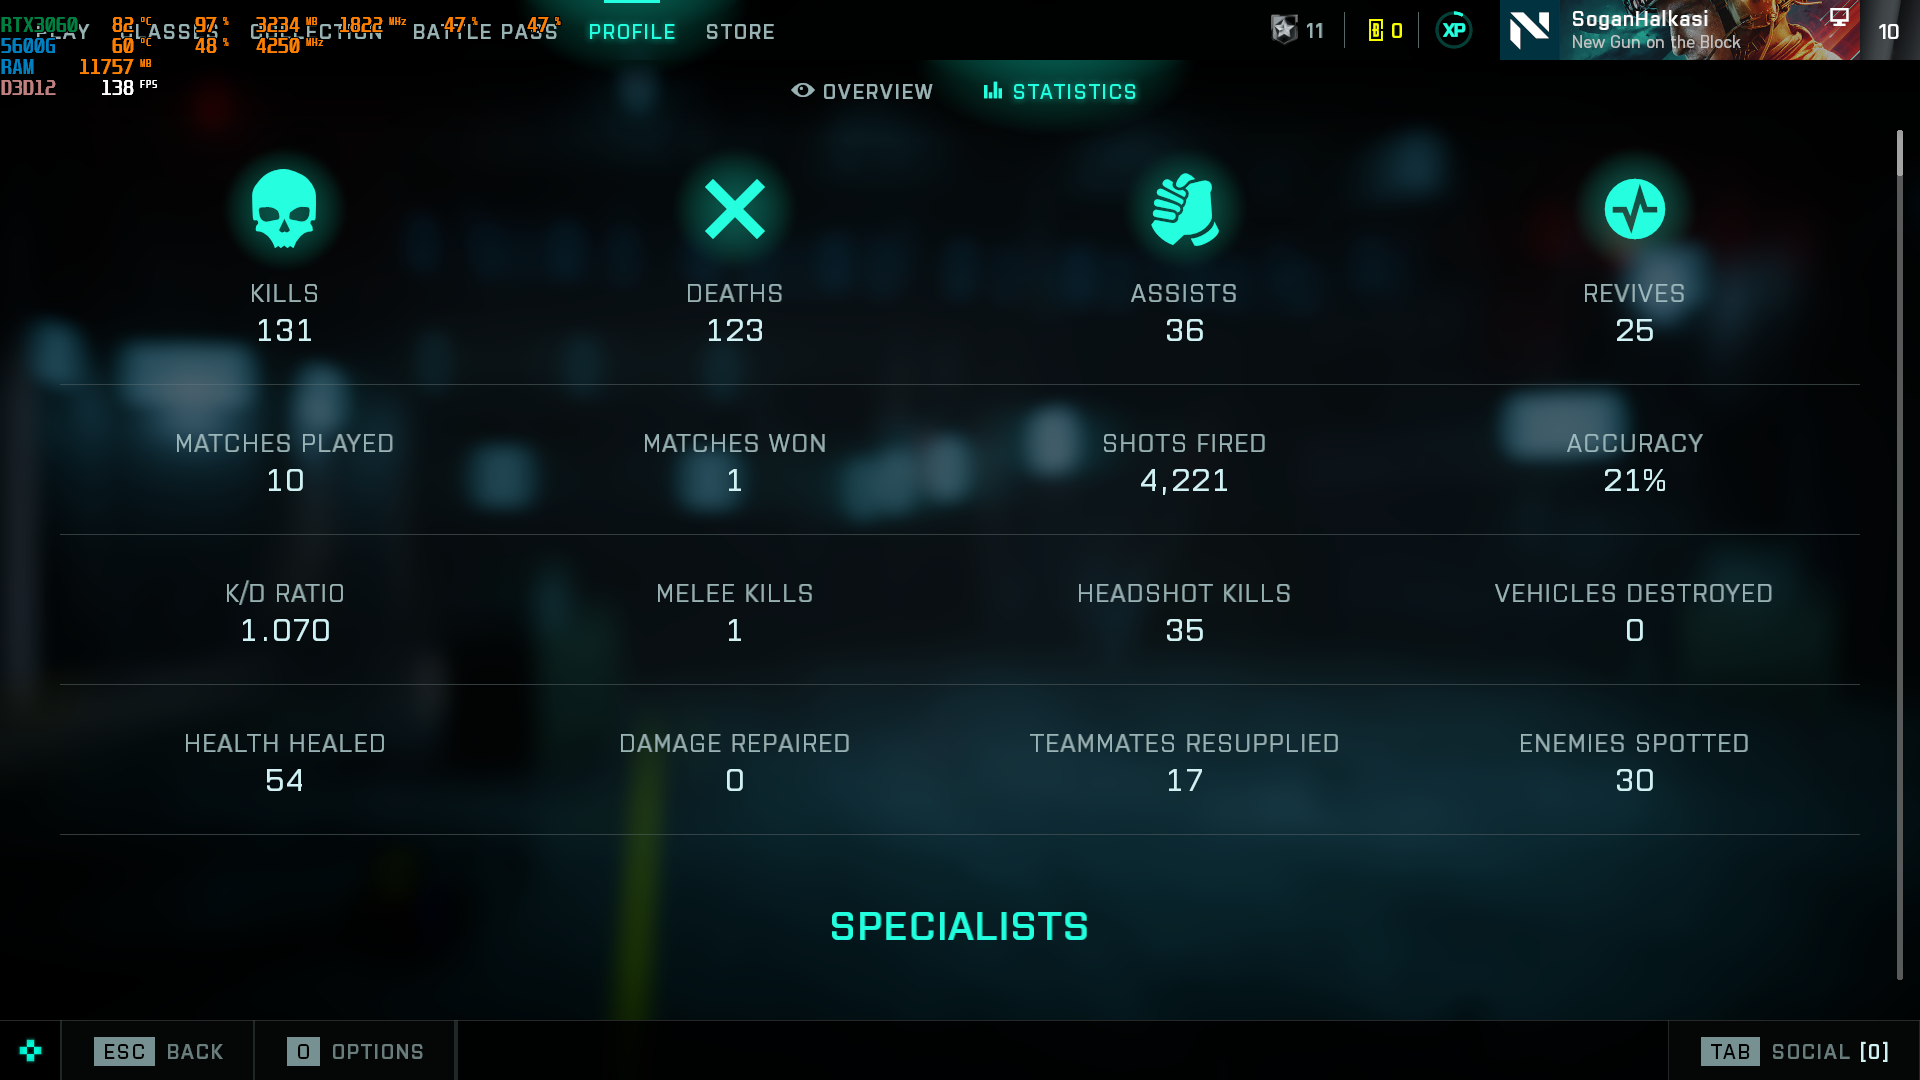Screen dimensions: 1920x1080
Task: Click the SoganHalkasi player card
Action: click(x=1680, y=30)
